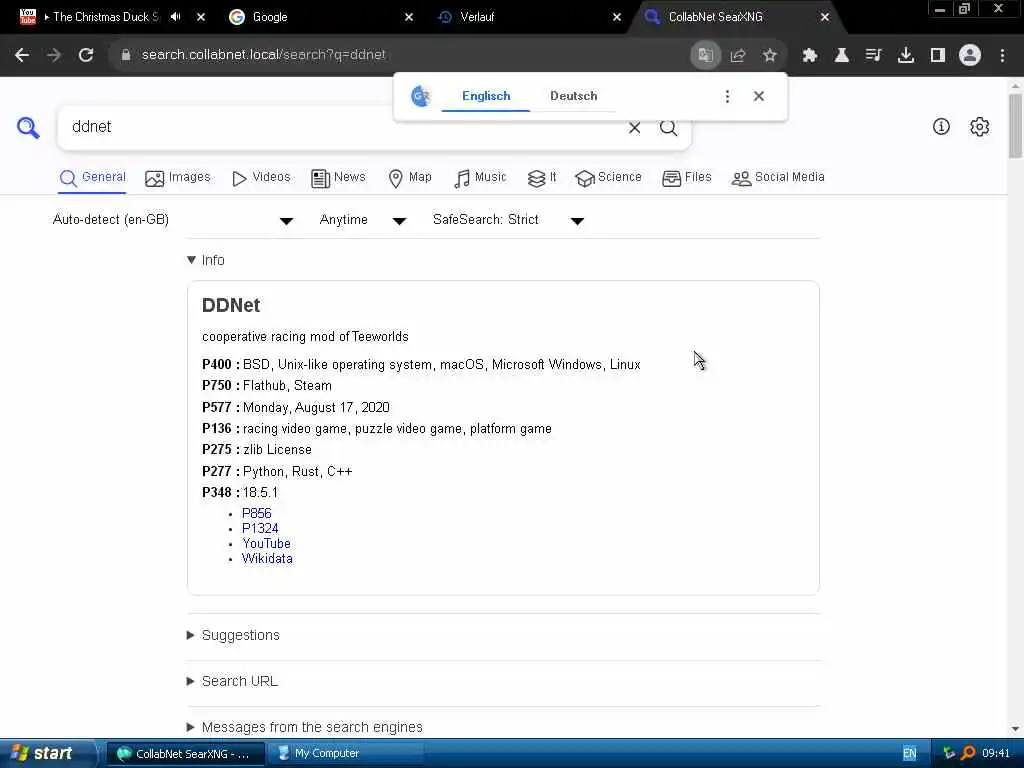Image resolution: width=1024 pixels, height=768 pixels.
Task: Click the translate page icon in address bar
Action: pos(705,56)
